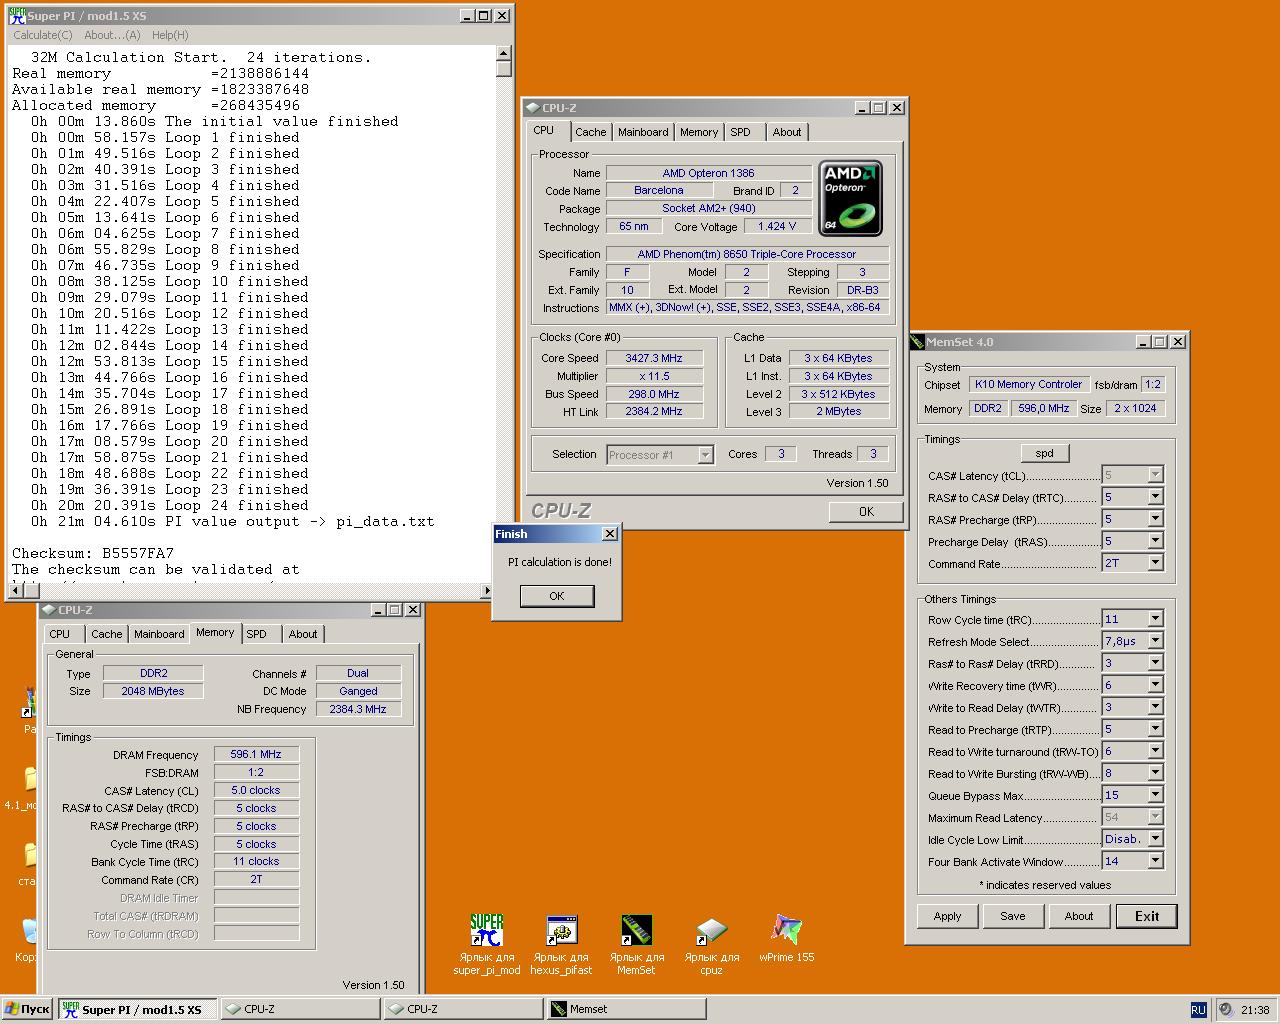Open the Queue Bypass Max dropdown

point(1155,795)
